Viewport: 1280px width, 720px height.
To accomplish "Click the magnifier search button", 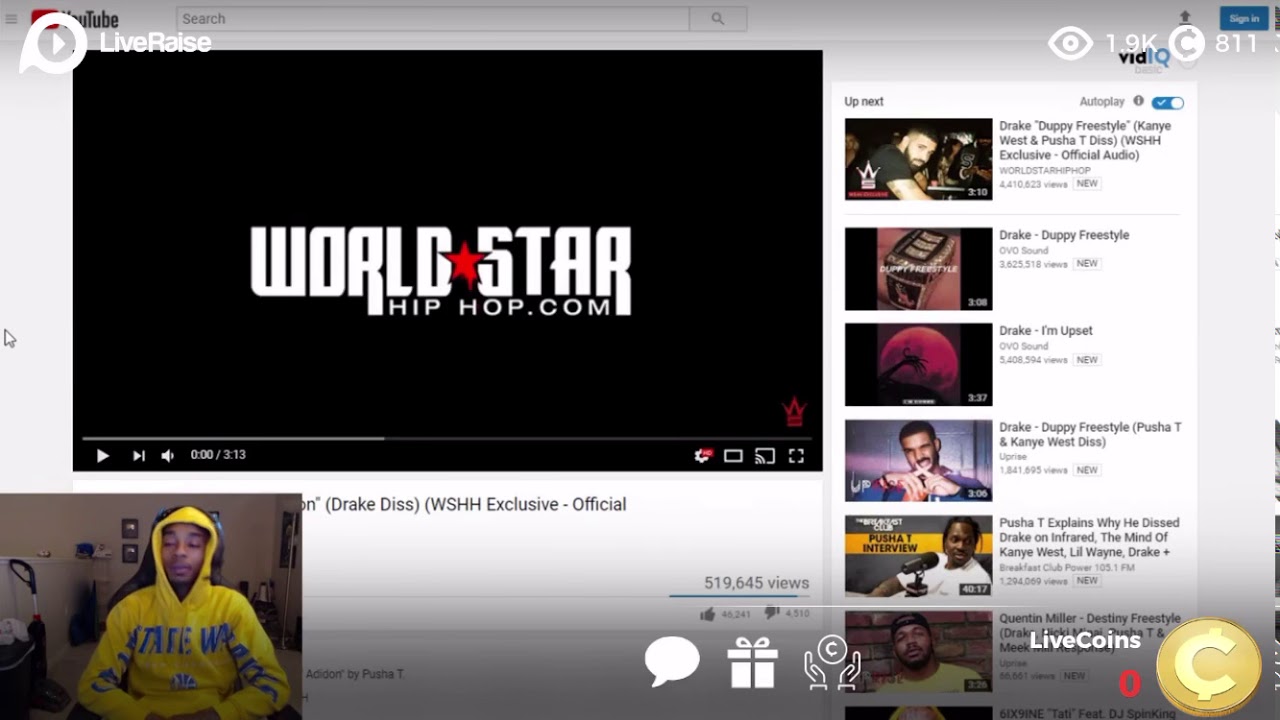I will click(x=718, y=19).
